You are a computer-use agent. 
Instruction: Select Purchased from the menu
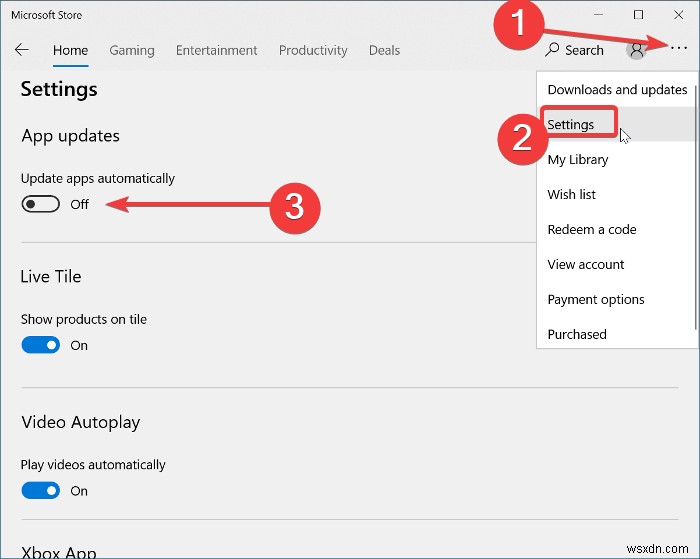(617, 334)
